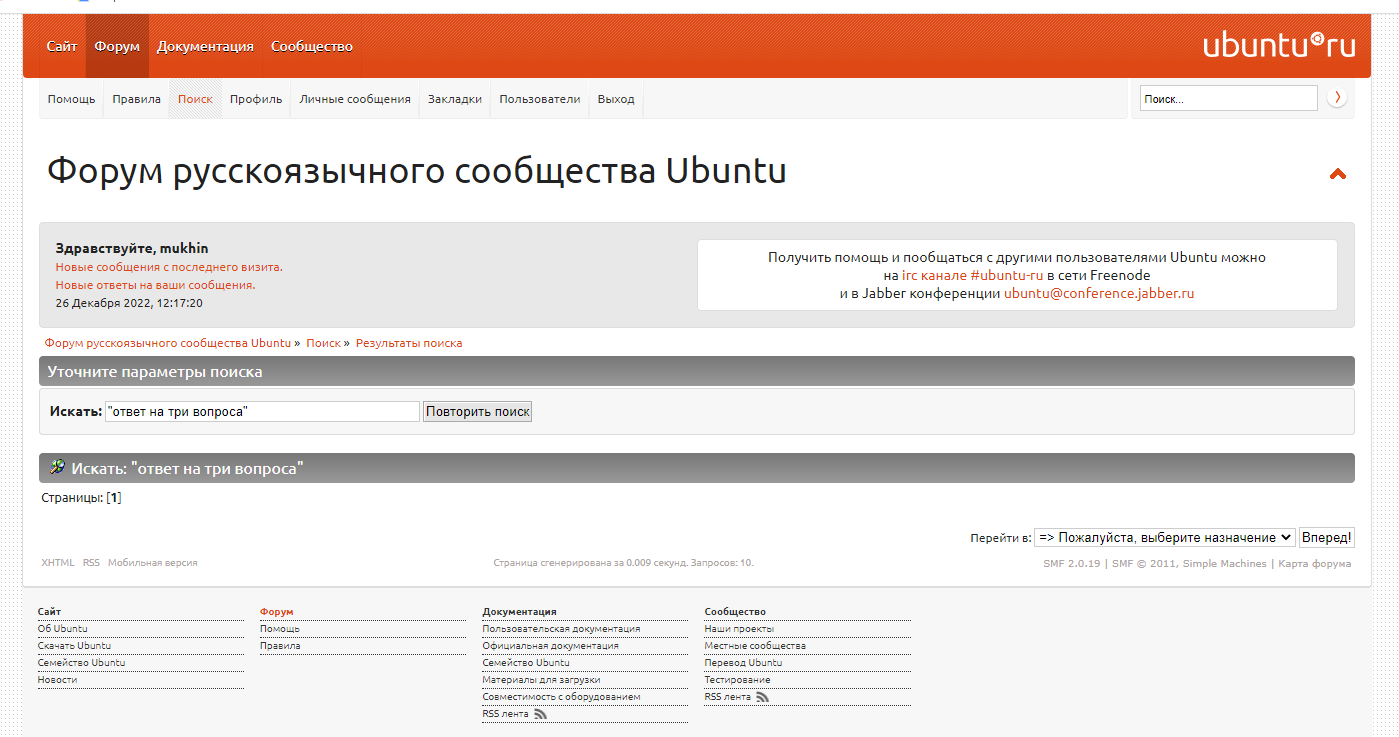Image resolution: width=1399 pixels, height=737 pixels.
Task: Click Правила in the footer Форум column
Action: point(280,646)
